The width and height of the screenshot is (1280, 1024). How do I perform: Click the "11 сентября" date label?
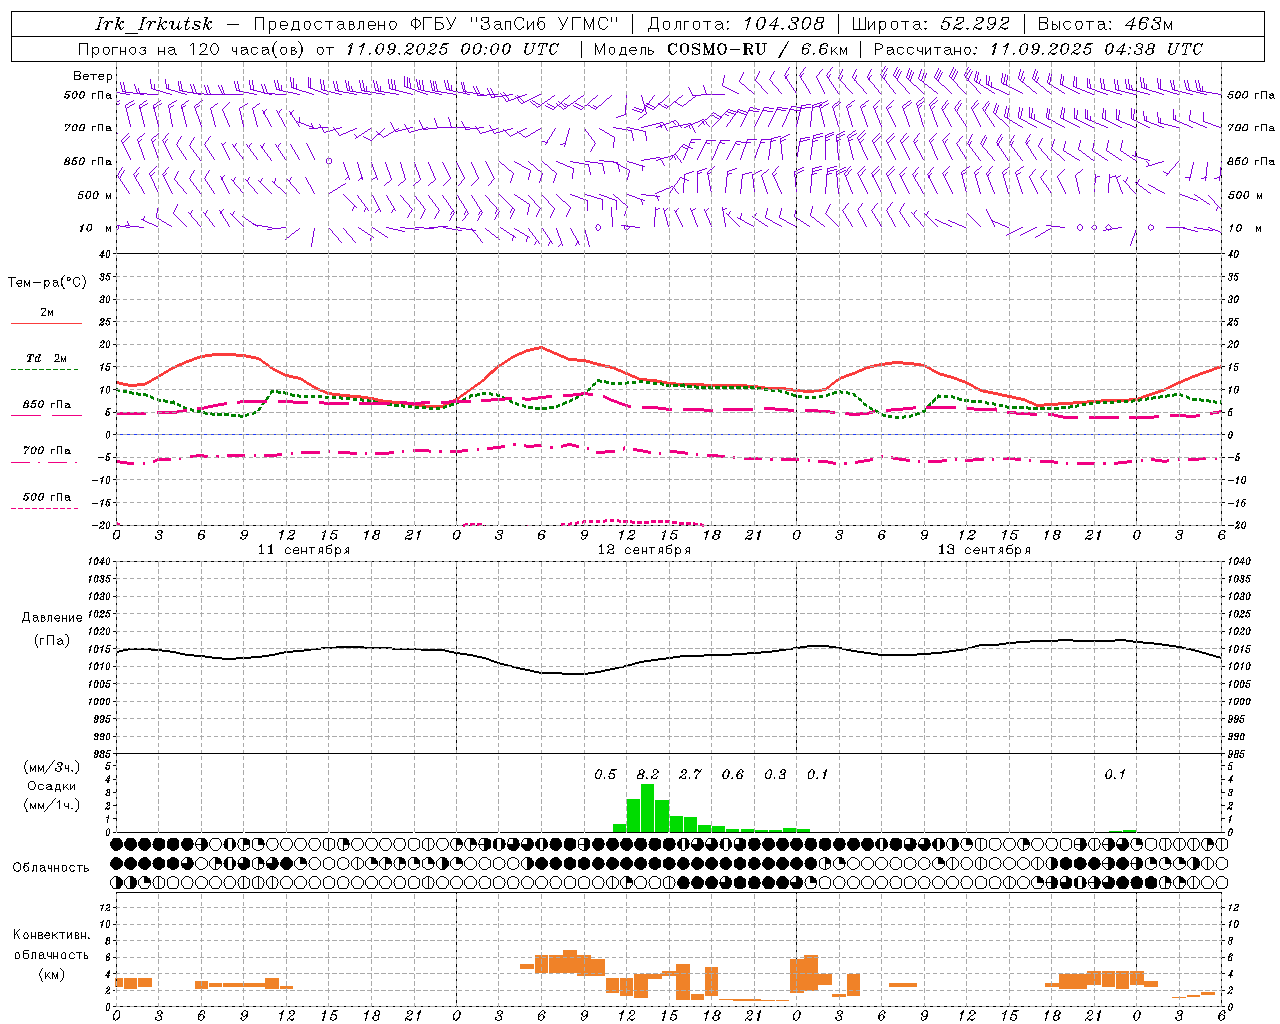click(304, 550)
